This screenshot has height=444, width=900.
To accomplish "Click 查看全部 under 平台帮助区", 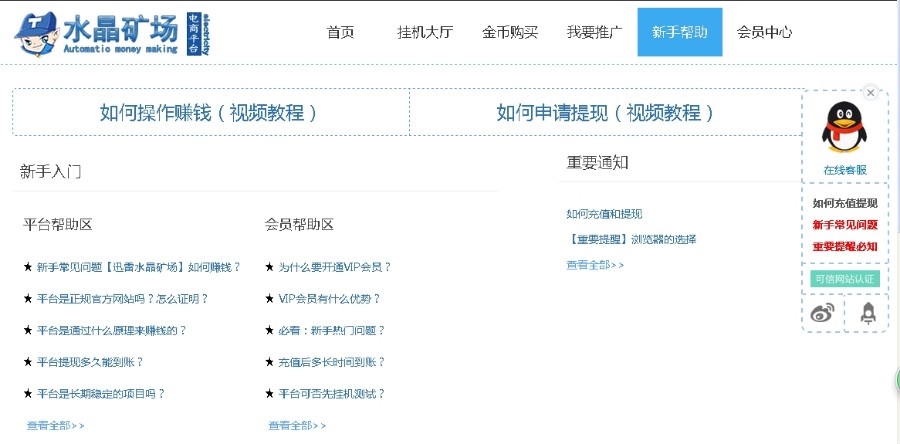I will point(55,425).
